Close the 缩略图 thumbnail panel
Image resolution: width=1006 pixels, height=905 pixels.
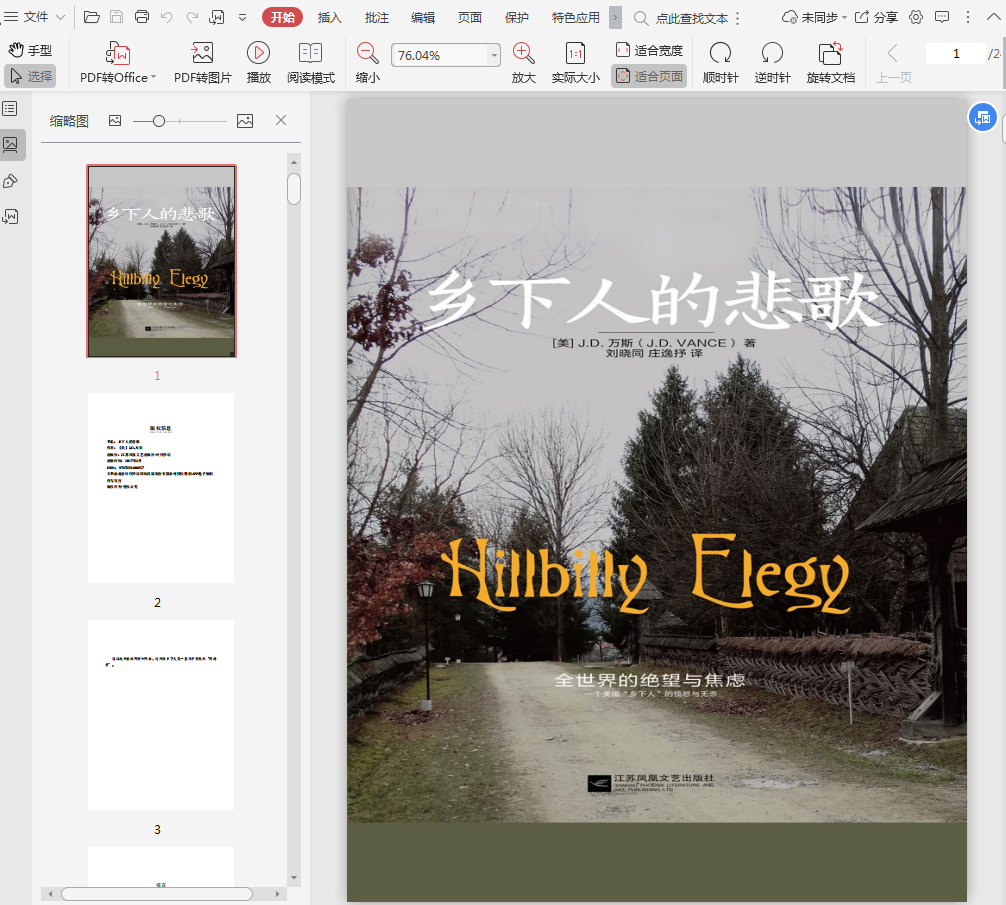pos(281,120)
